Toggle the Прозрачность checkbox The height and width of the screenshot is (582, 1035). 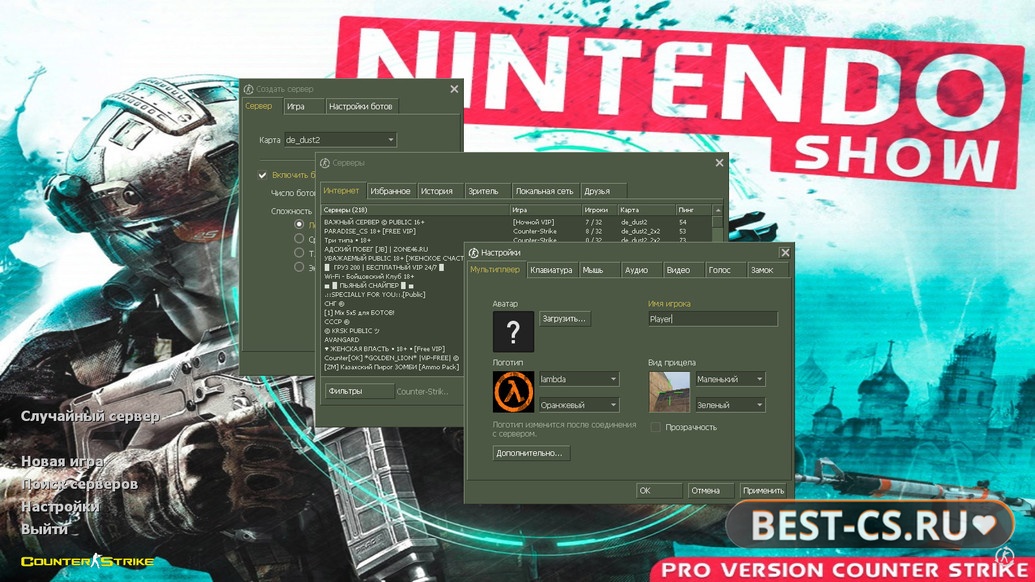[x=655, y=427]
